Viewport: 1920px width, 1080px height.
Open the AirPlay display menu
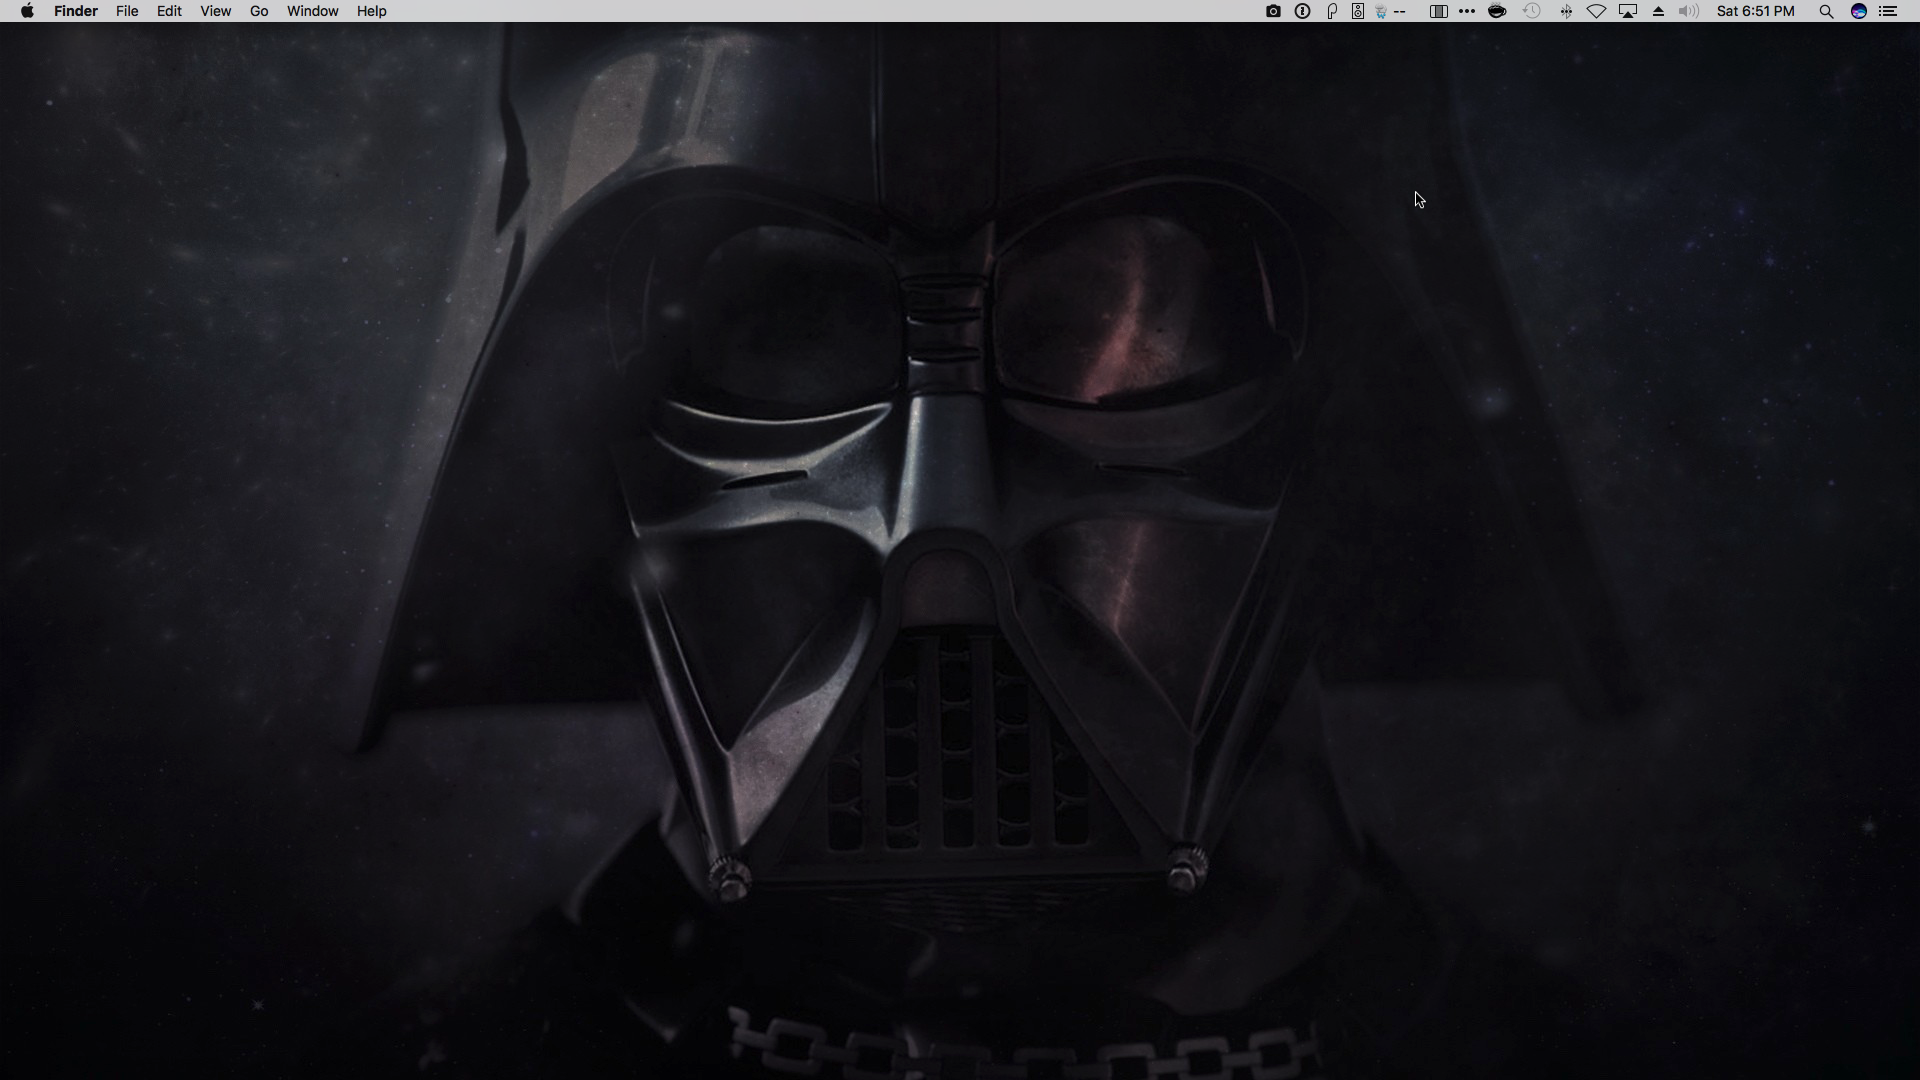[1628, 11]
